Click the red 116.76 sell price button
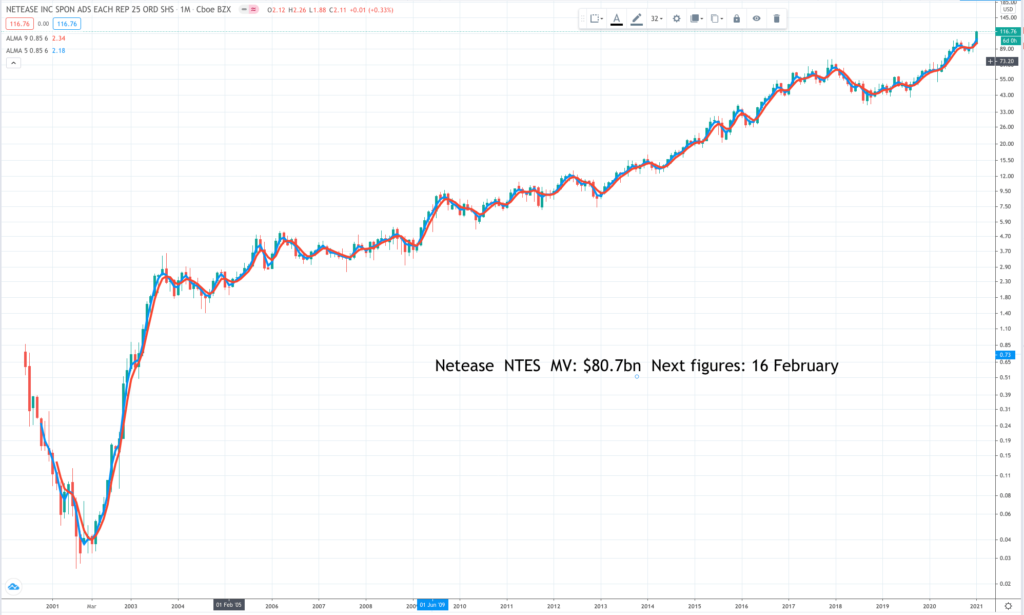 (20, 24)
